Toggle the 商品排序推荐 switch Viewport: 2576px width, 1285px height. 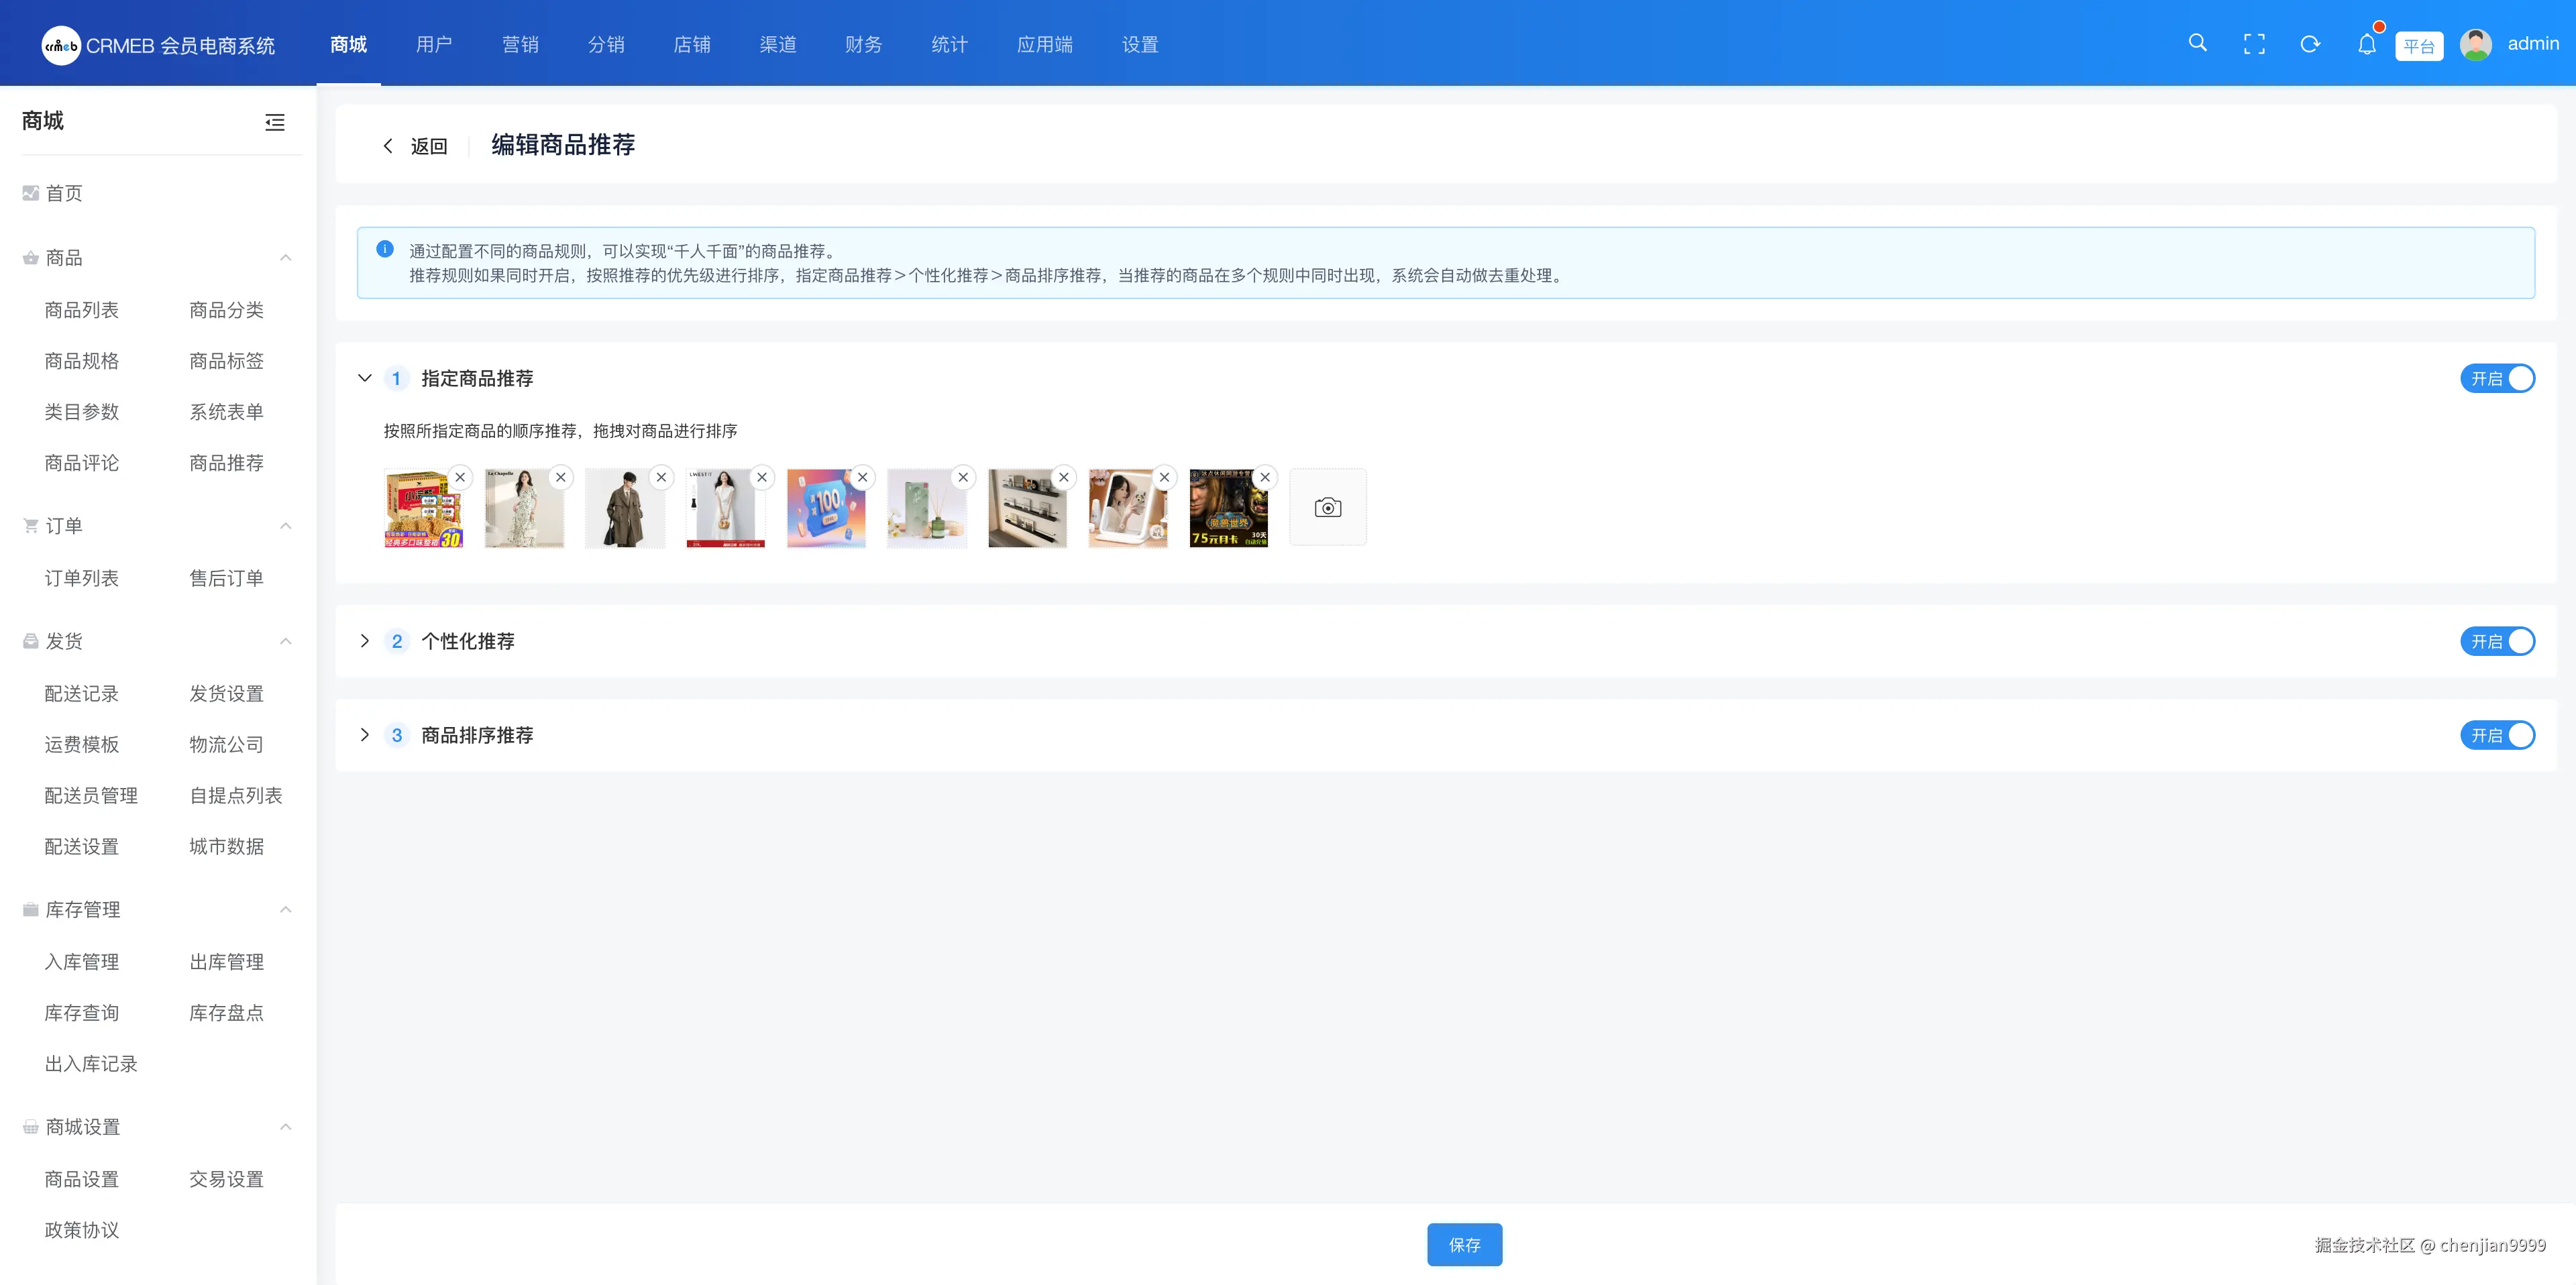[2497, 735]
